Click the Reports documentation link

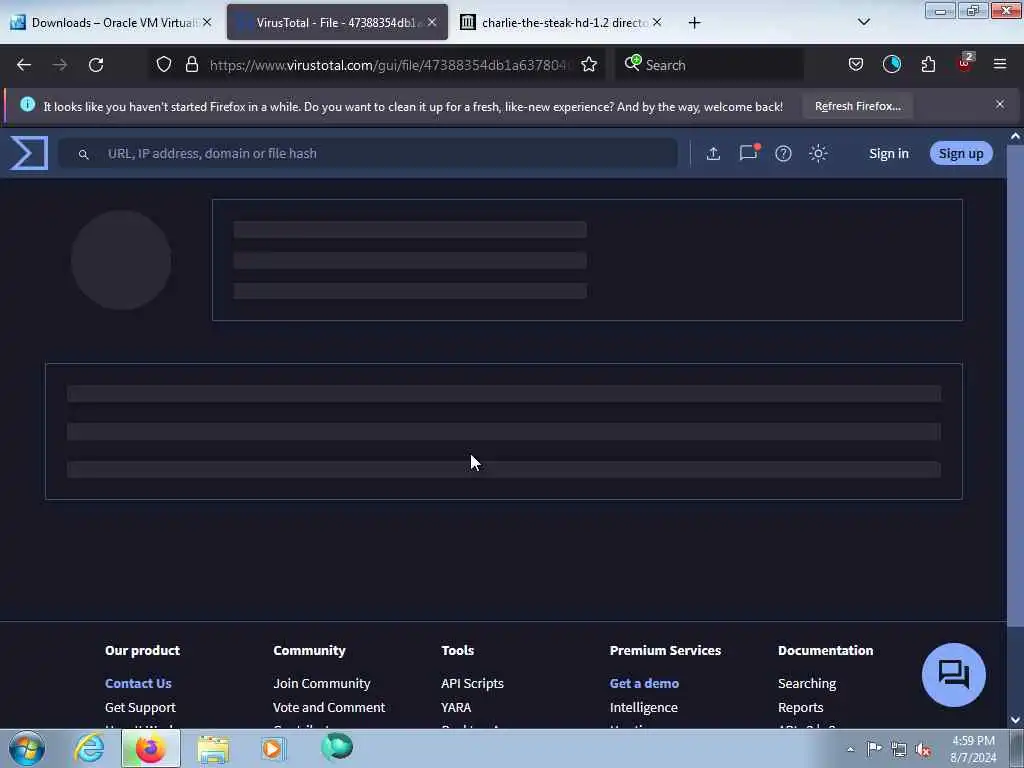coord(800,707)
